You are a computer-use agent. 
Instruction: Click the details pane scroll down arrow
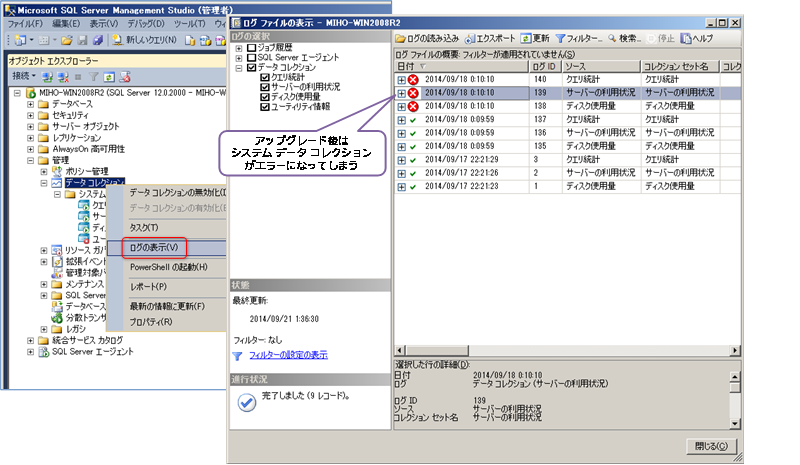(x=735, y=423)
